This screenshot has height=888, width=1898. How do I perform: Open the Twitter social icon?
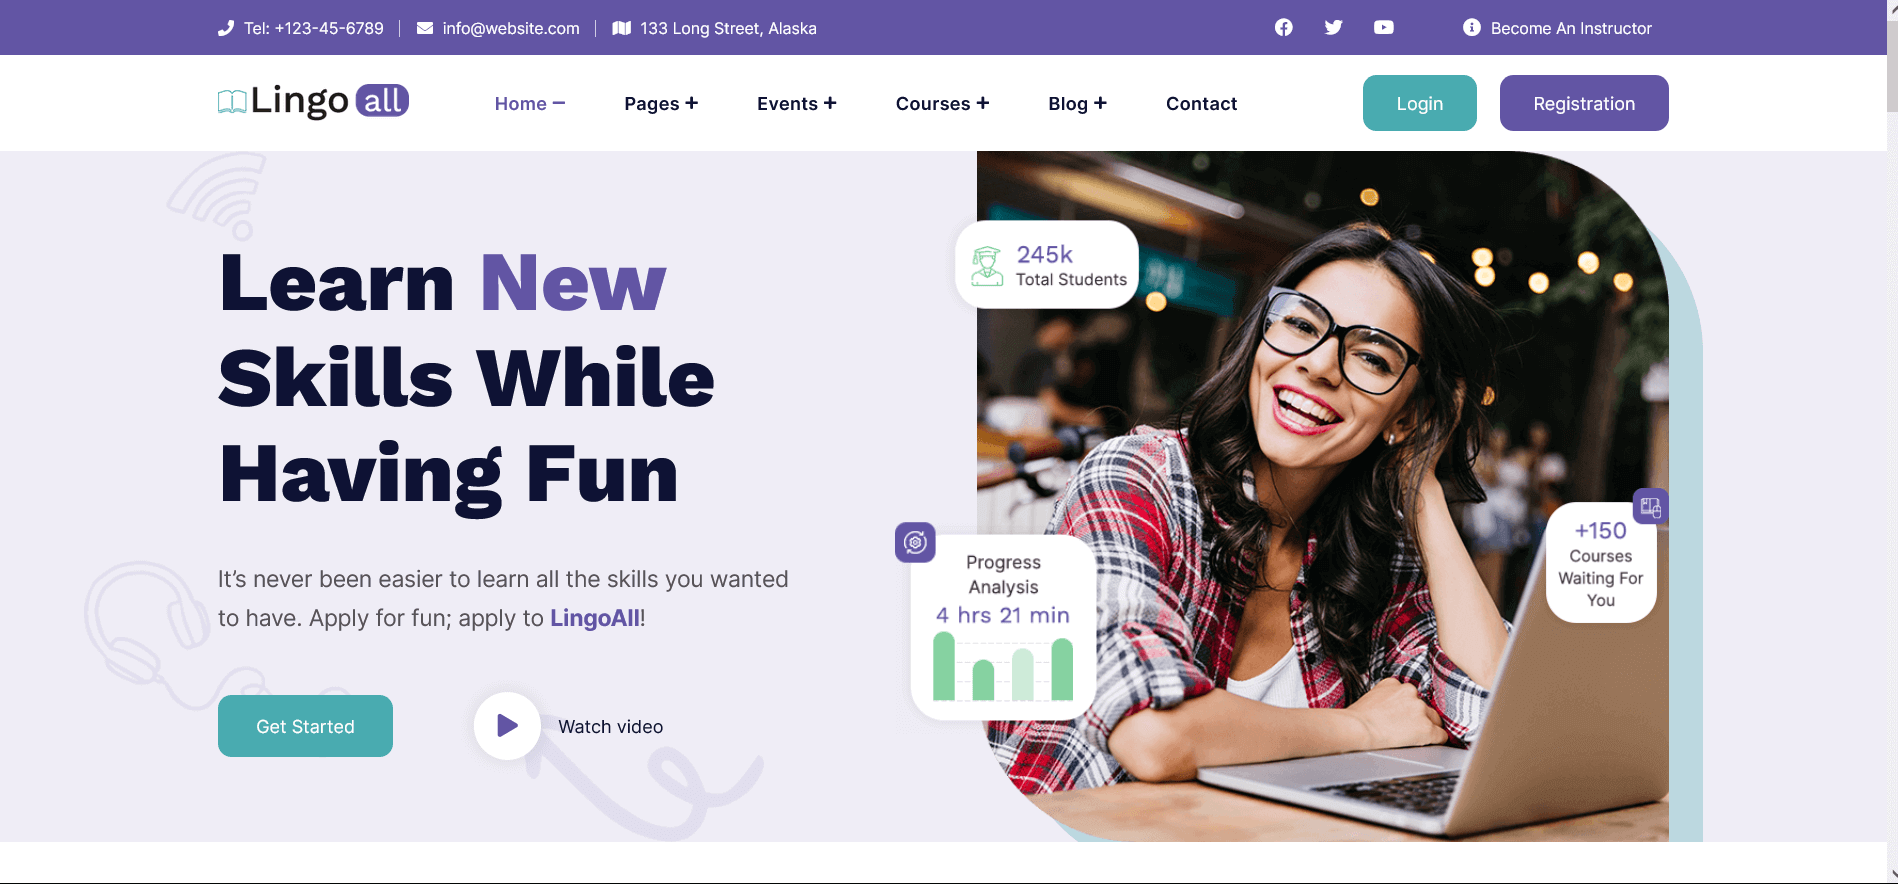pos(1334,28)
